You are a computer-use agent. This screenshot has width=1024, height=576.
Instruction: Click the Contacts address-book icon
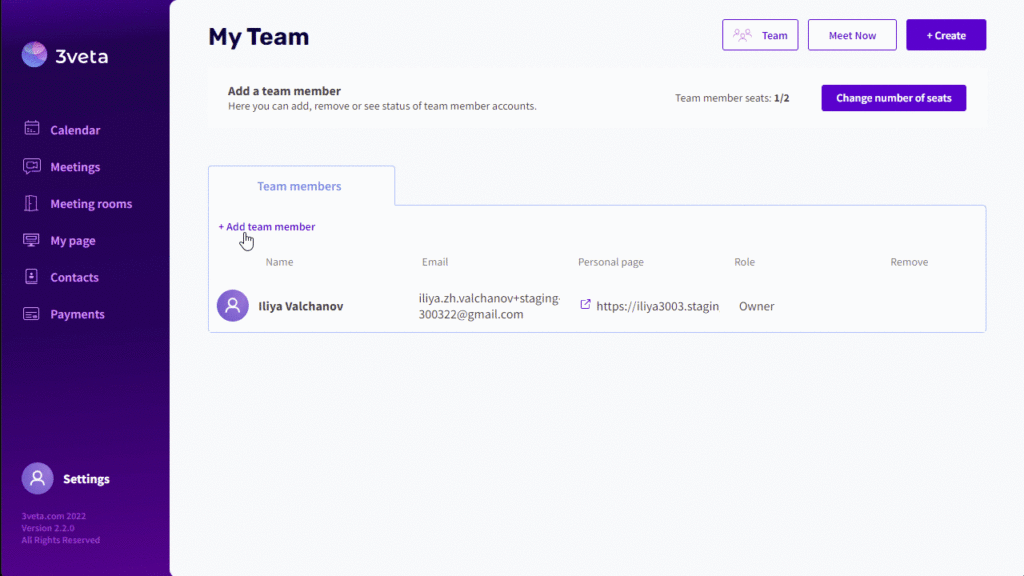(x=31, y=276)
